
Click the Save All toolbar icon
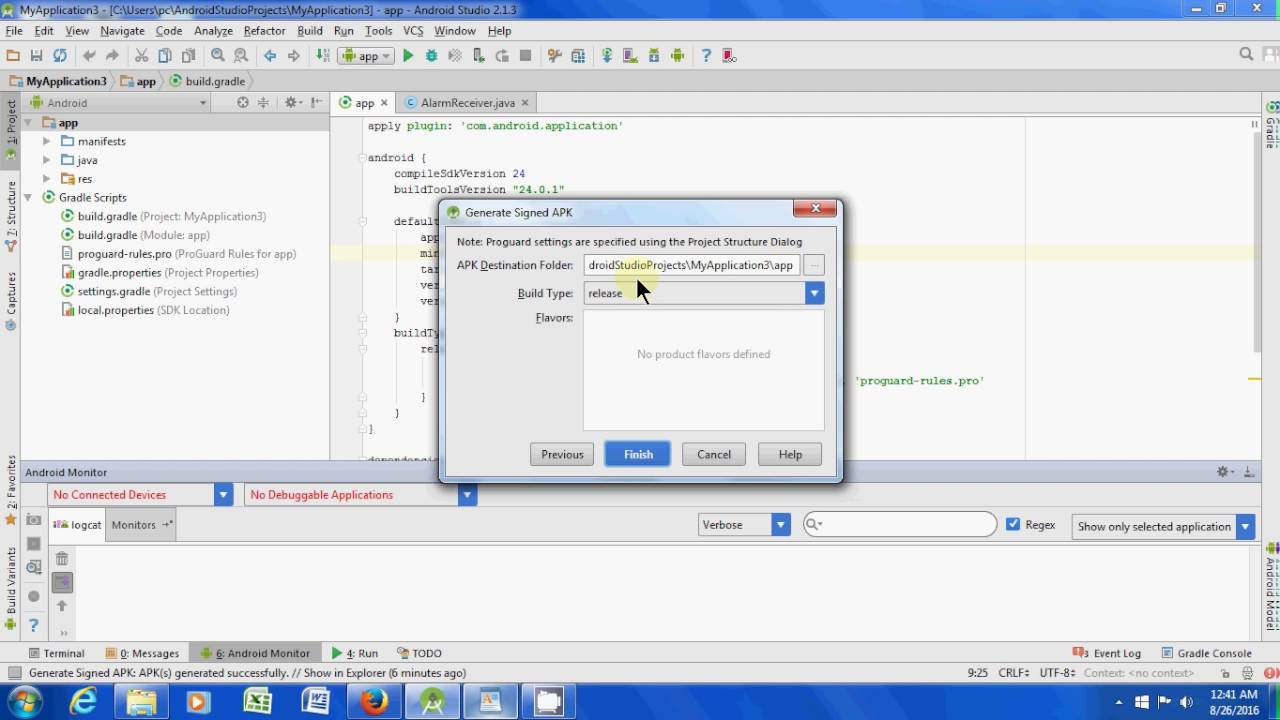click(36, 56)
